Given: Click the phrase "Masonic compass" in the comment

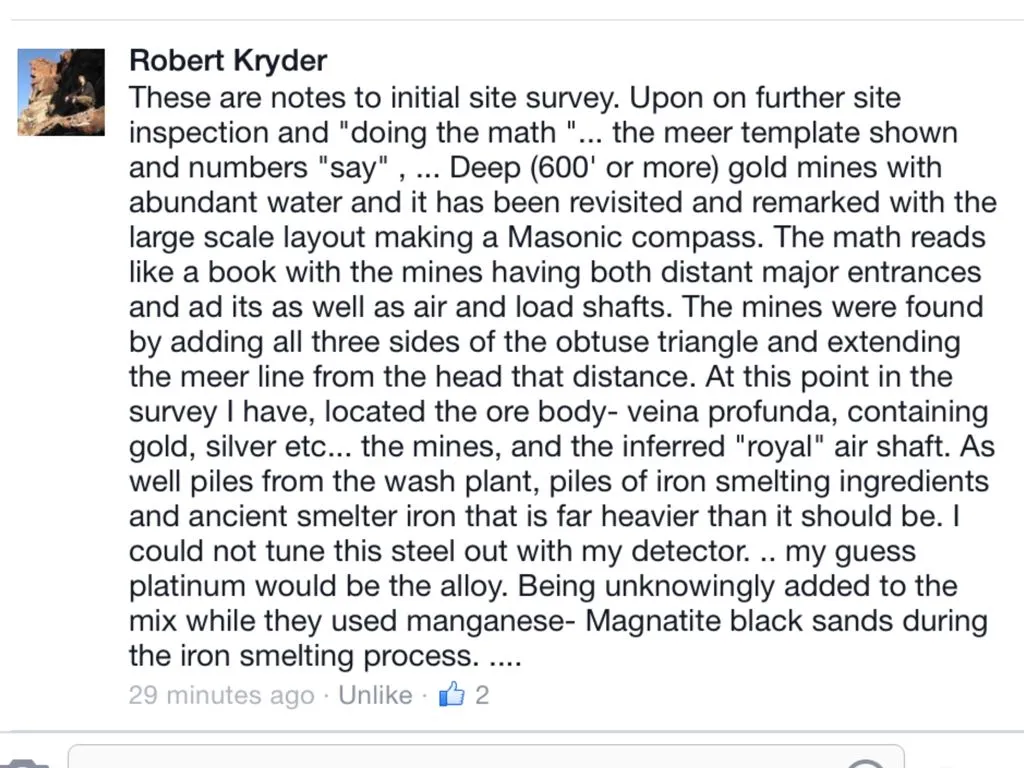Looking at the screenshot, I should click(x=633, y=238).
